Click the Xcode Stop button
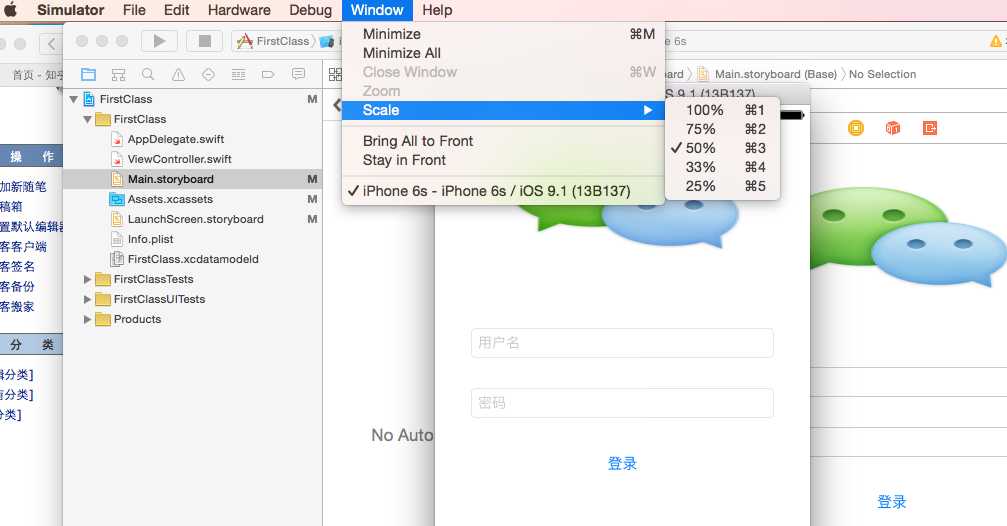This screenshot has height=526, width=1007. (x=204, y=41)
